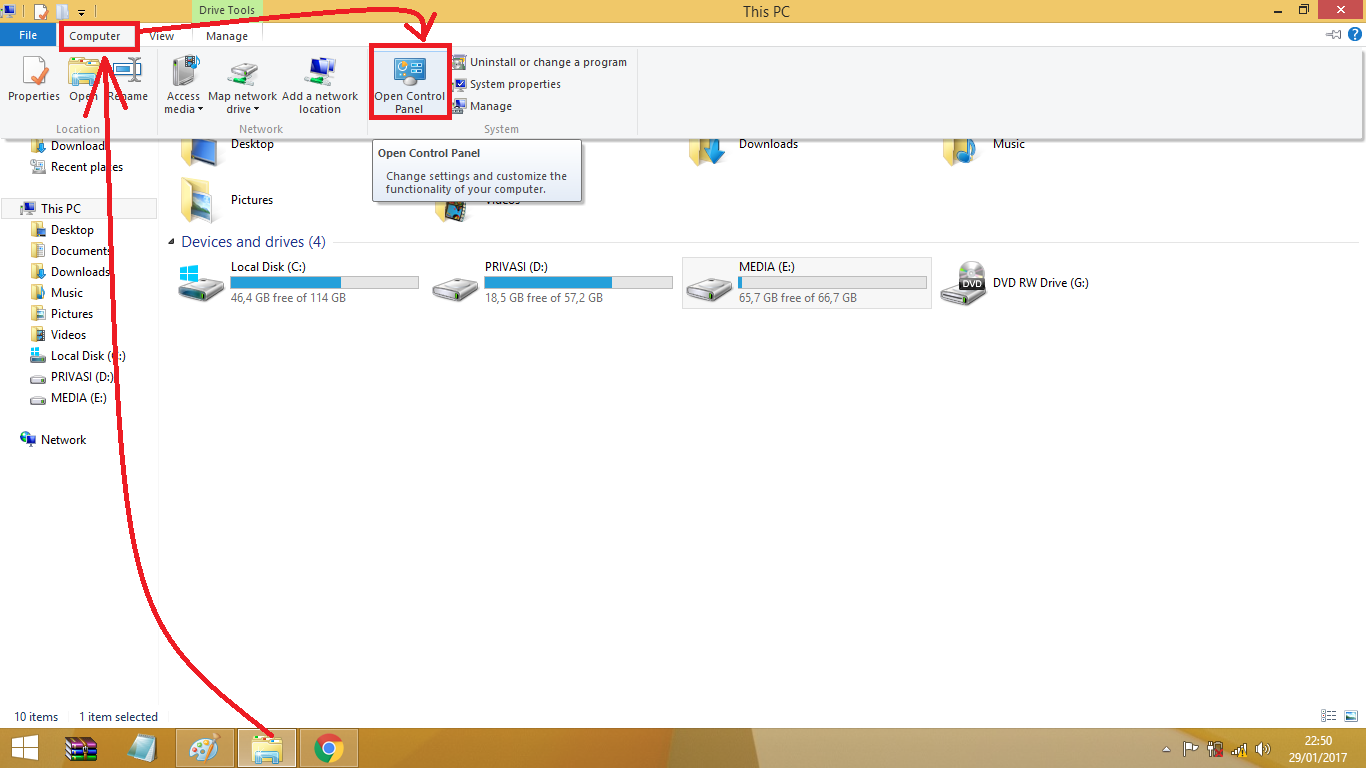Screen dimensions: 1366x768
Task: Select the Properties icon in the ribbon
Action: [33, 80]
